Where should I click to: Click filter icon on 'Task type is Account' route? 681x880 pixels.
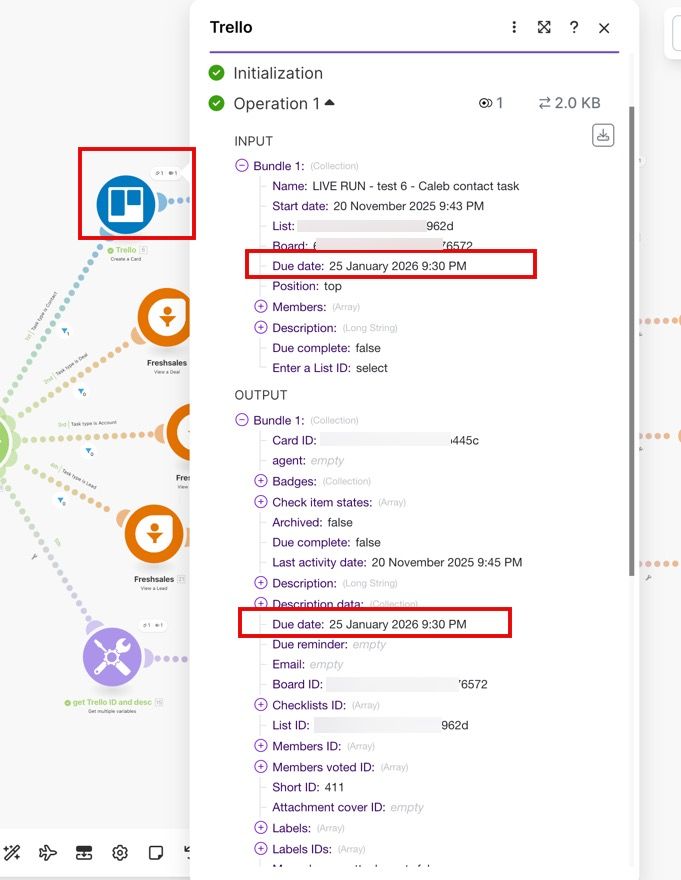tap(89, 451)
